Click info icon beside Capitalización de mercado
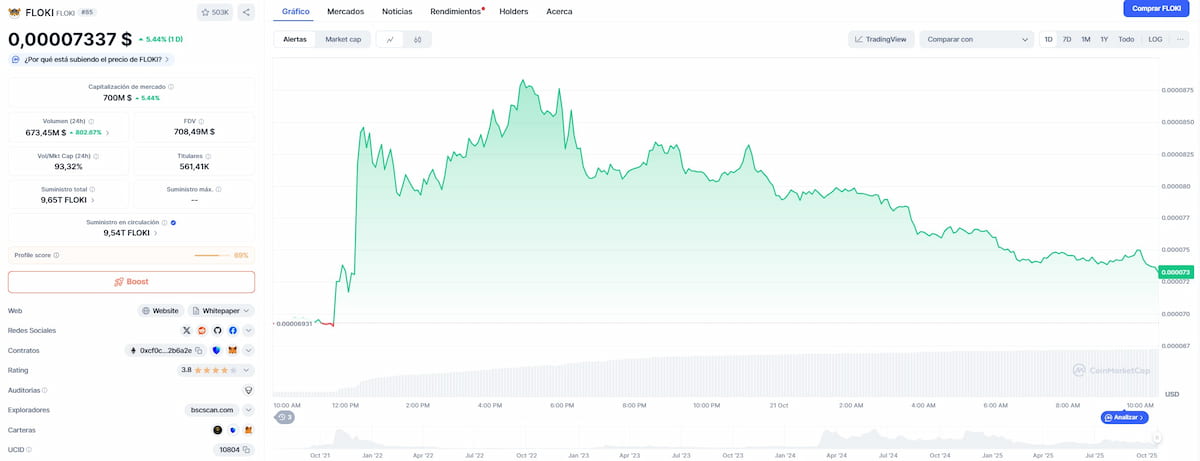Image resolution: width=1200 pixels, height=461 pixels. point(171,87)
